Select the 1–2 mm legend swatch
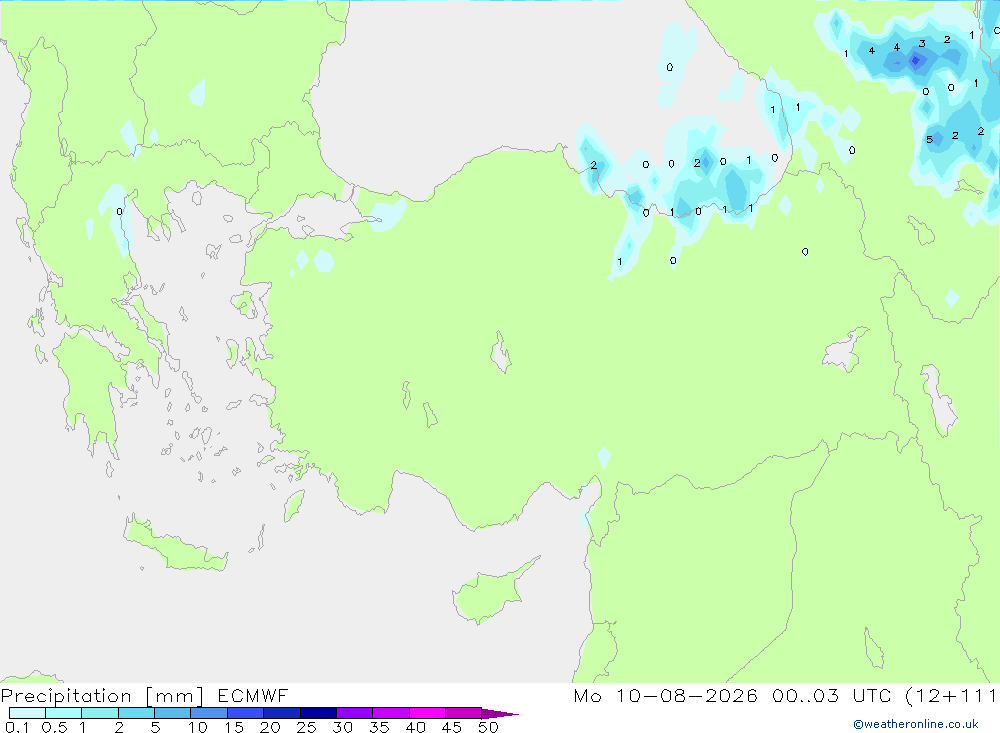The width and height of the screenshot is (1000, 733). pyautogui.click(x=99, y=713)
